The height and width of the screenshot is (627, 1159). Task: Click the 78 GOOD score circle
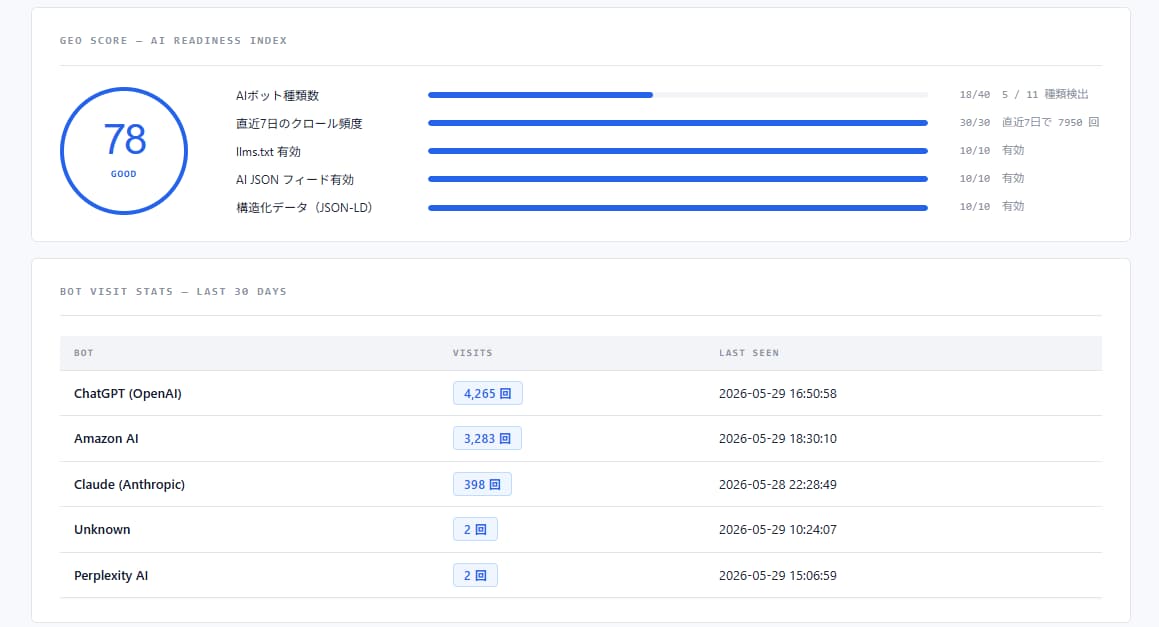tap(123, 151)
